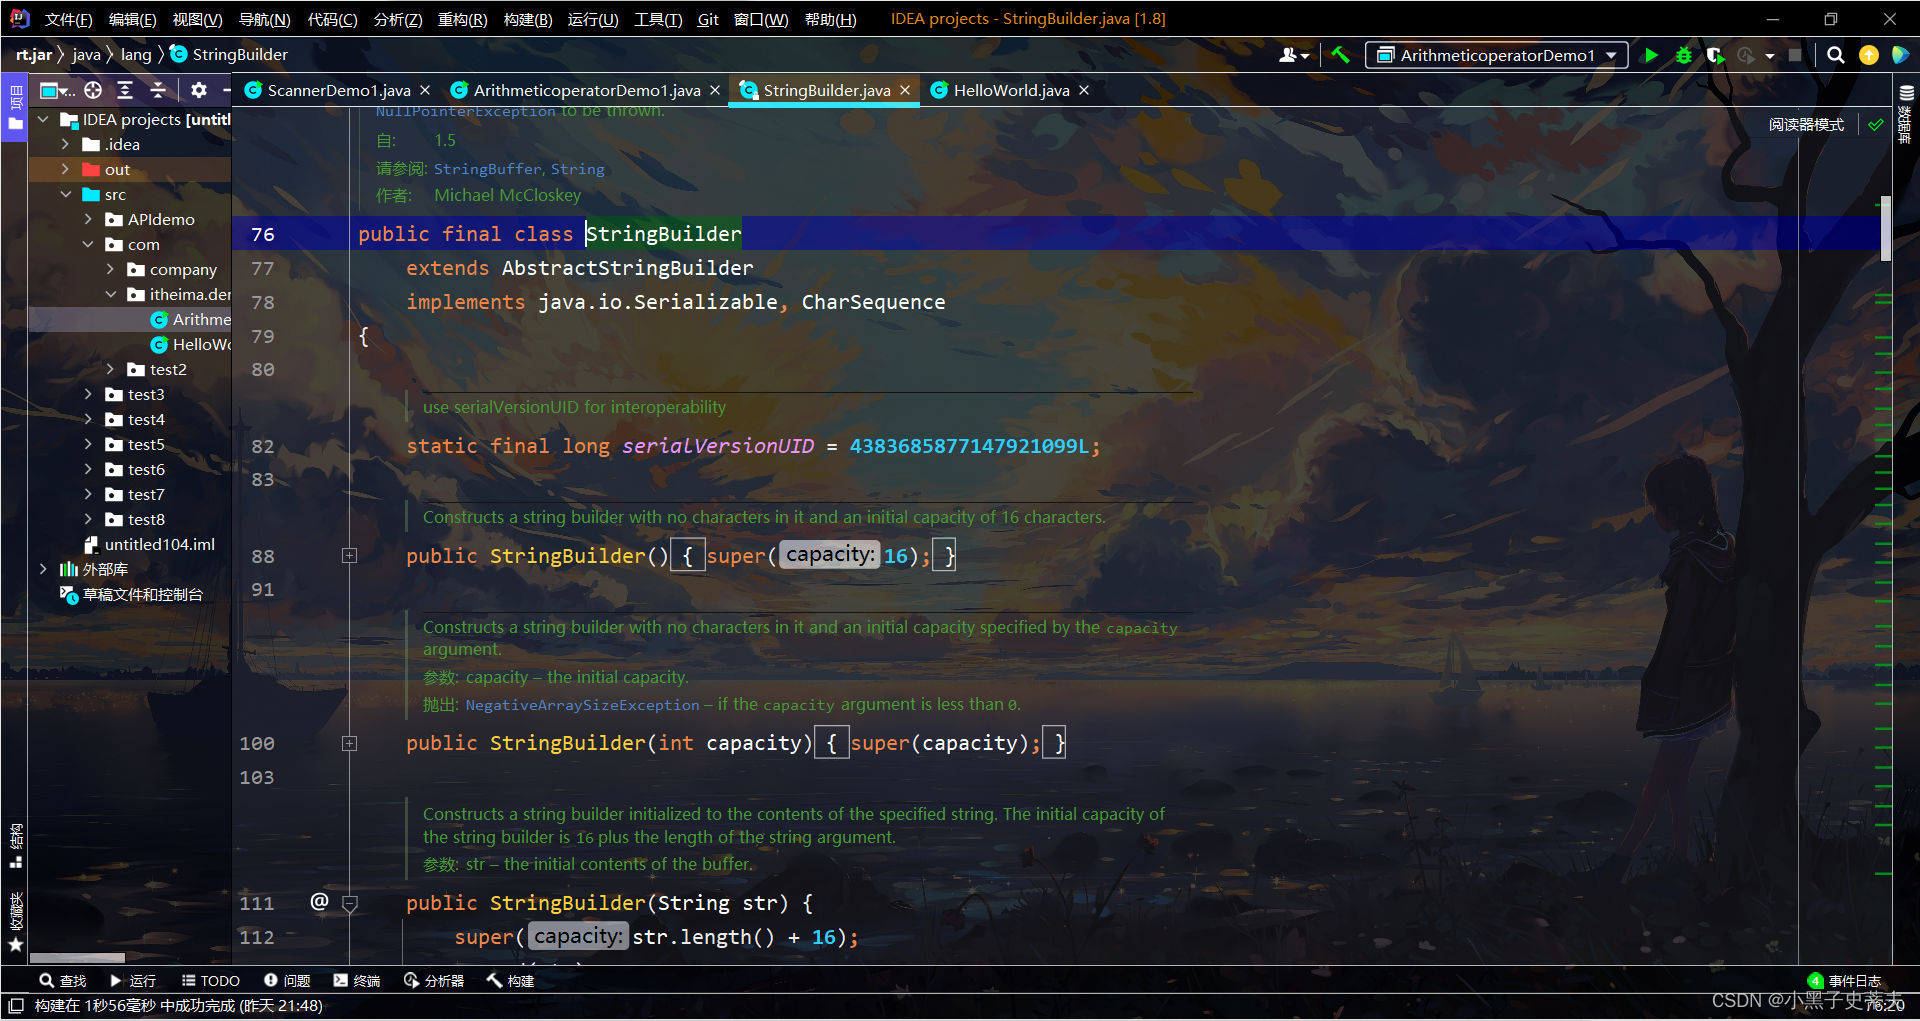1920x1021 pixels.
Task: Click the green inspection checkmark icon
Action: click(x=1875, y=125)
